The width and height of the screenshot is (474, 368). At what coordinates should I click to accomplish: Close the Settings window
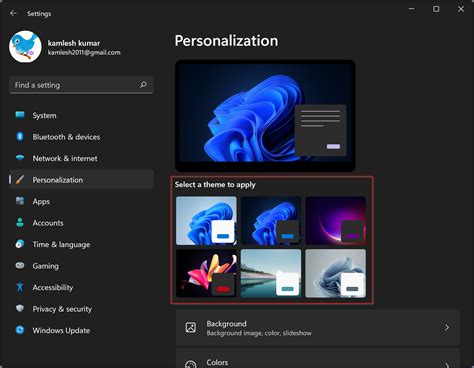(x=461, y=9)
